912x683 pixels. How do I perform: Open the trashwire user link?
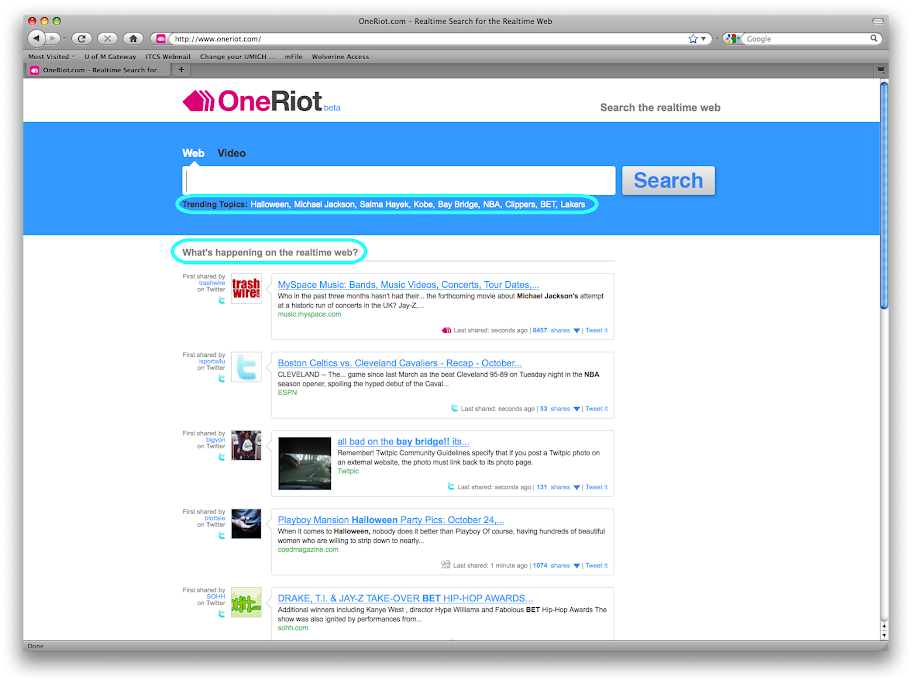tap(212, 283)
